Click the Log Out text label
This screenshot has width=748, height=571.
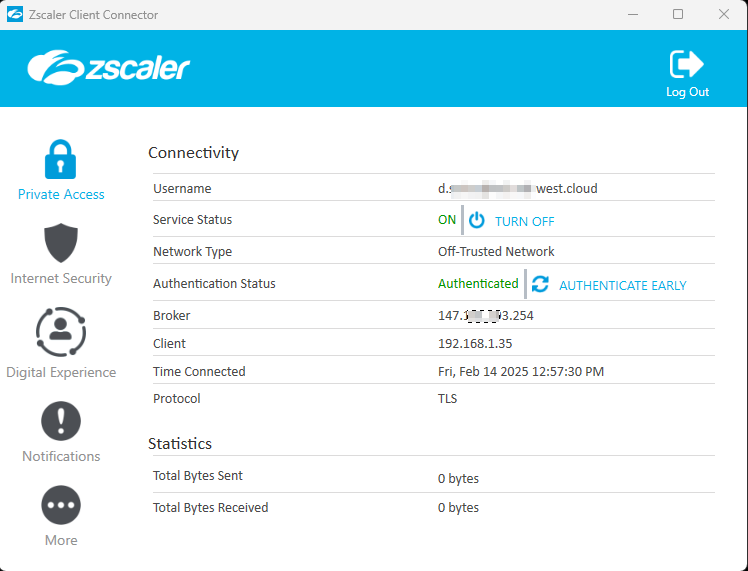point(687,92)
